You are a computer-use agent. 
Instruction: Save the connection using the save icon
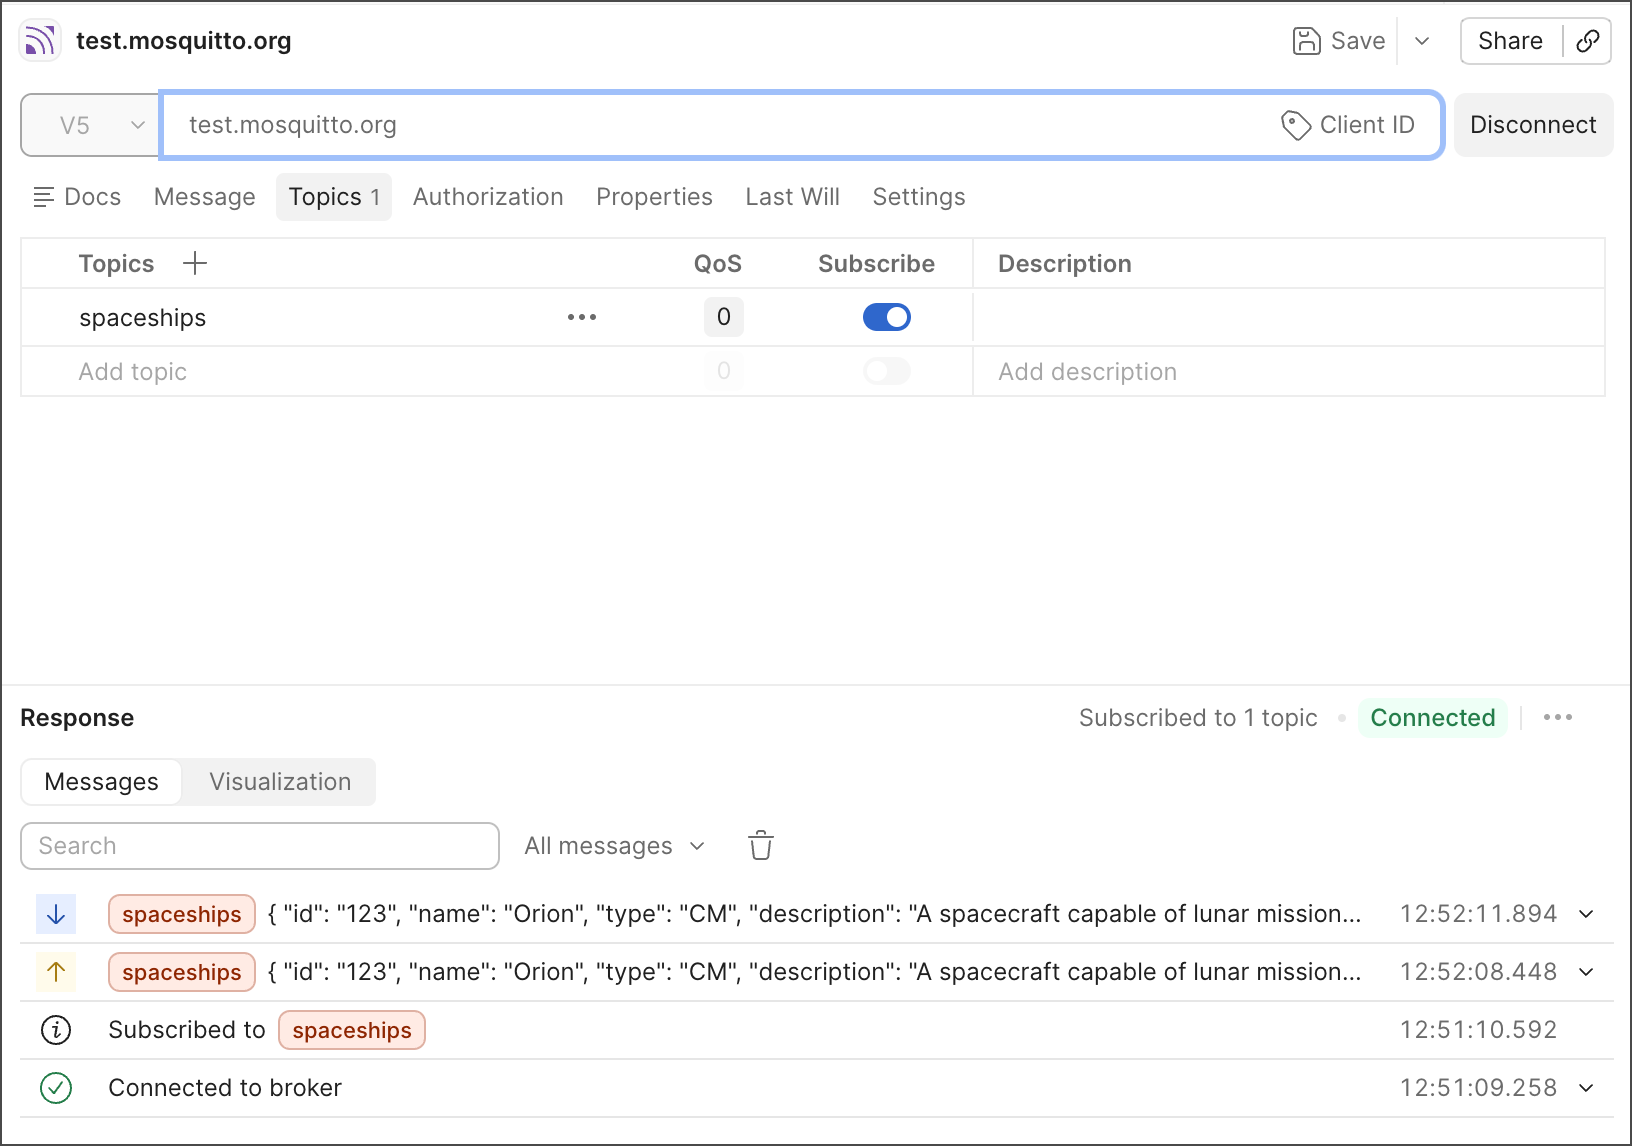(x=1308, y=41)
